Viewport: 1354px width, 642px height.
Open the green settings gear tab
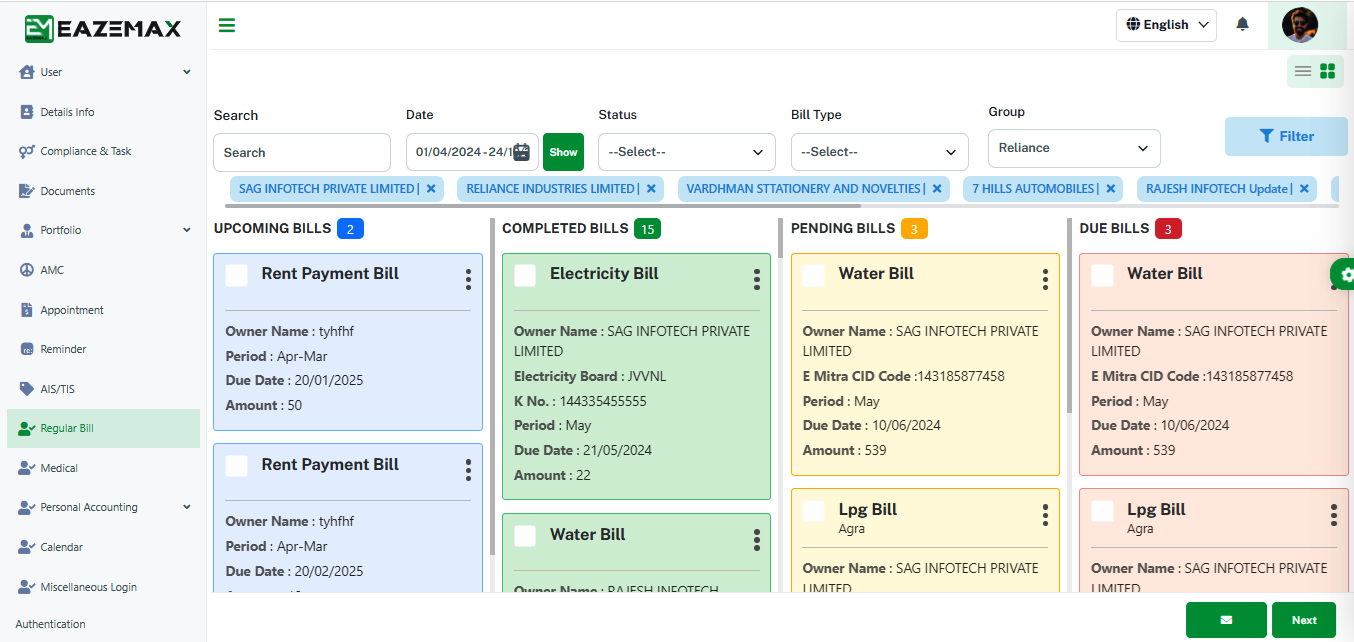pos(1345,274)
